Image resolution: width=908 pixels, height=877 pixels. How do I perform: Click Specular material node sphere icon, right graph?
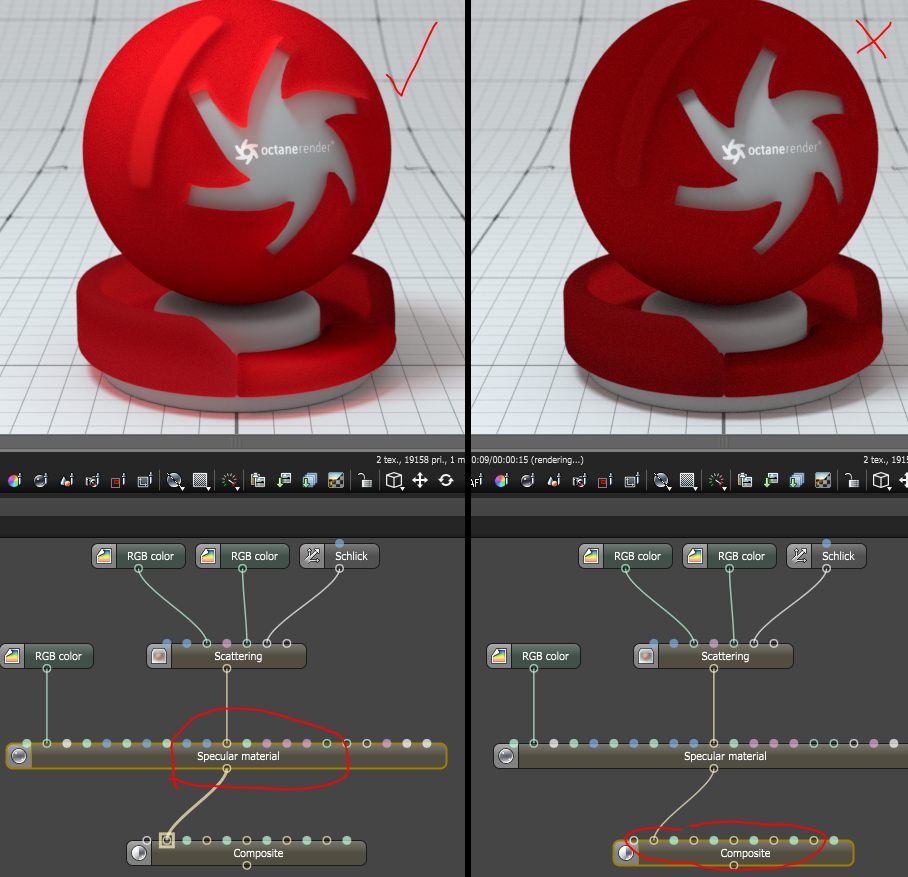[x=506, y=757]
